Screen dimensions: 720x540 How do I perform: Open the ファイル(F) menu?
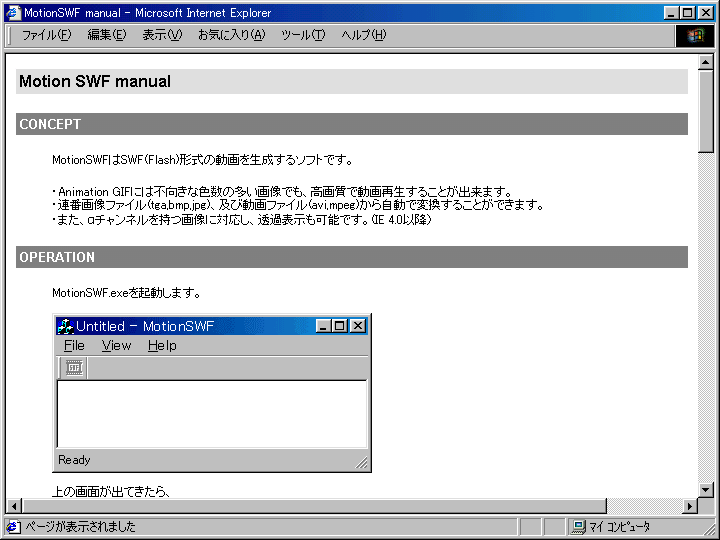46,35
